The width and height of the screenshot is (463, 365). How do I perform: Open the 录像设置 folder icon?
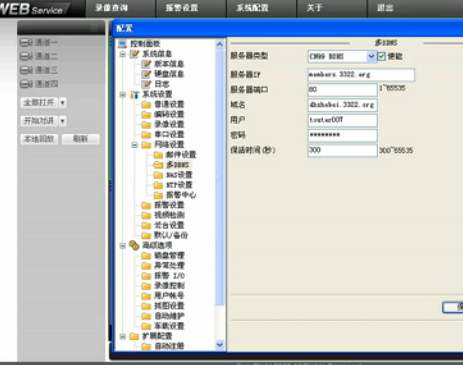pyautogui.click(x=146, y=125)
